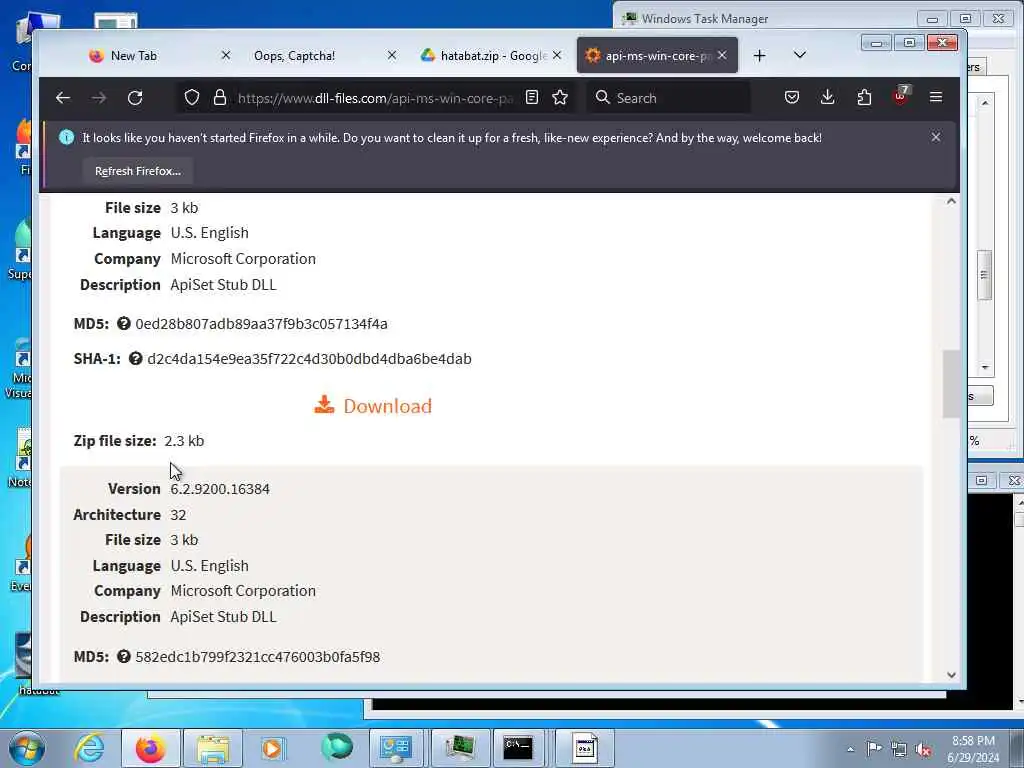The image size is (1024, 768).
Task: Switch to the Oops, Captcha! tab
Action: (294, 56)
